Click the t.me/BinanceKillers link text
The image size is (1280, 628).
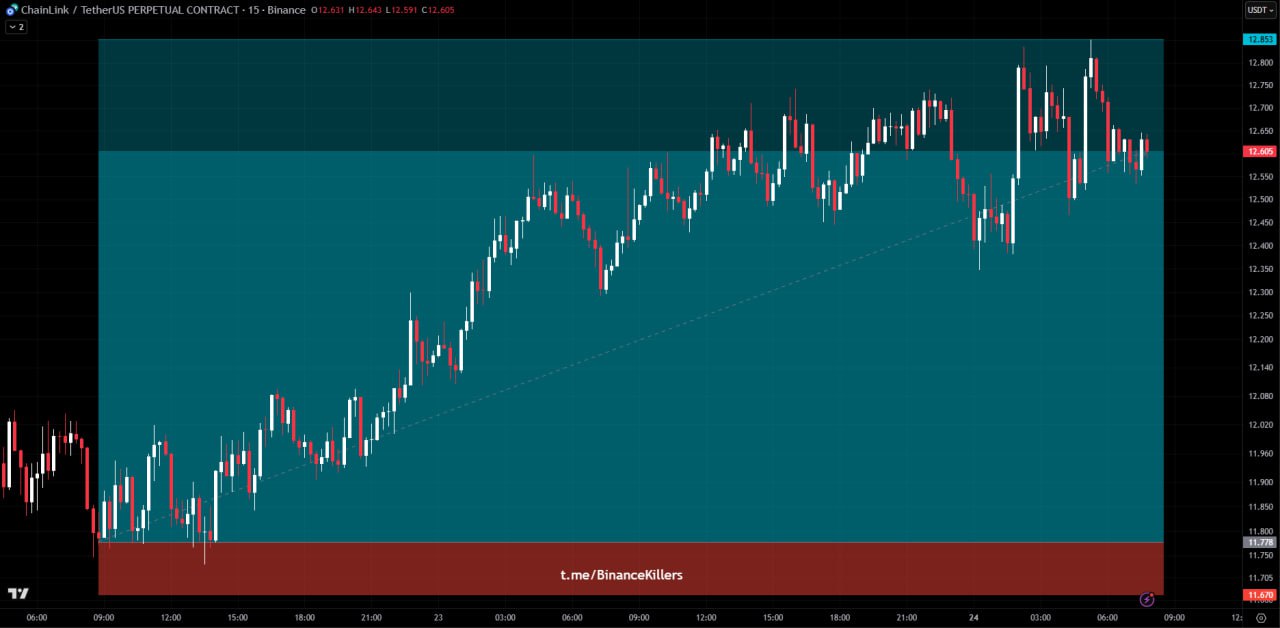[x=621, y=575]
